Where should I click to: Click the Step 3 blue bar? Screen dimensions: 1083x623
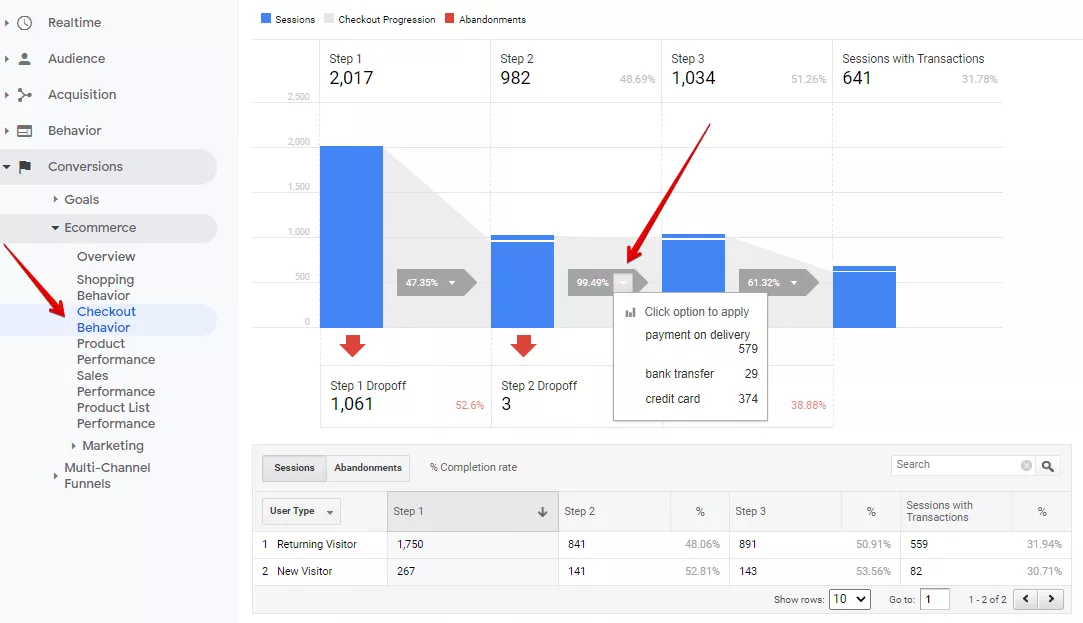click(693, 263)
